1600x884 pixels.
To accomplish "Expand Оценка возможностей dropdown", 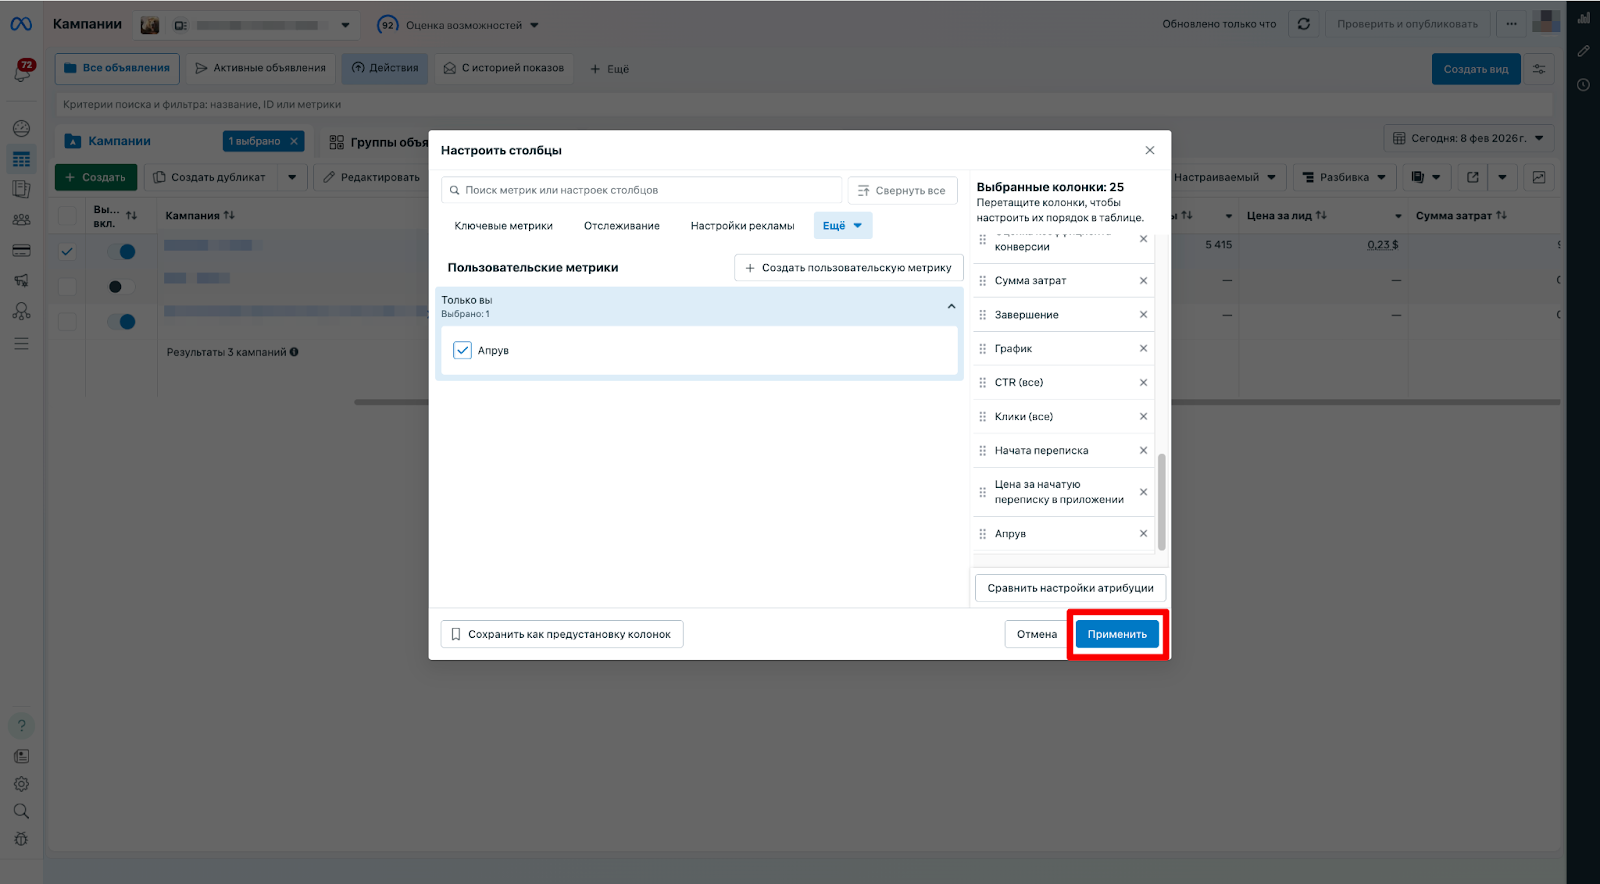I will [459, 25].
